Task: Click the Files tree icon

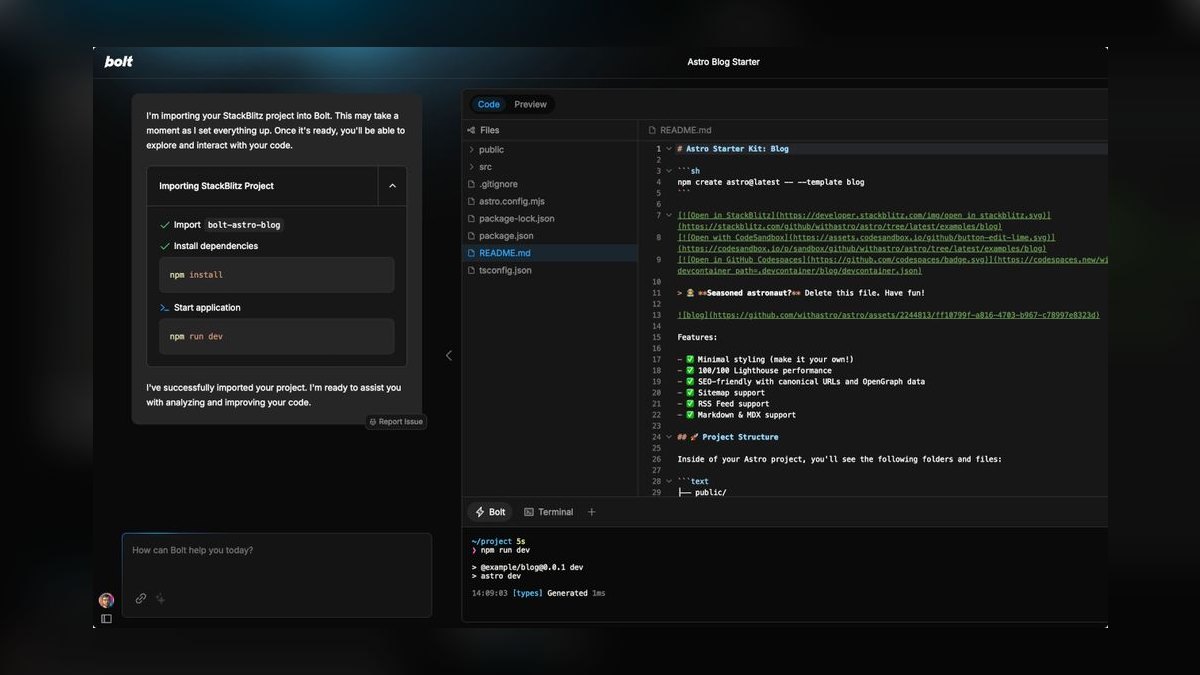Action: [x=471, y=130]
